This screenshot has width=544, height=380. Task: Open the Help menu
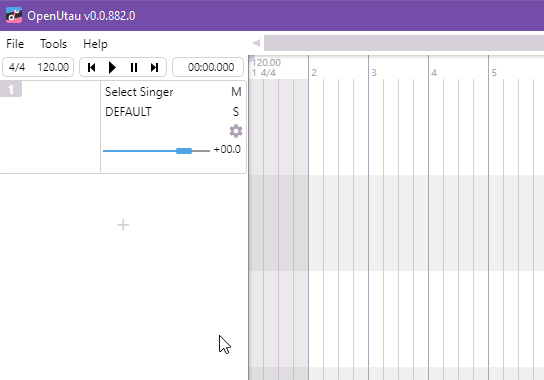point(95,44)
